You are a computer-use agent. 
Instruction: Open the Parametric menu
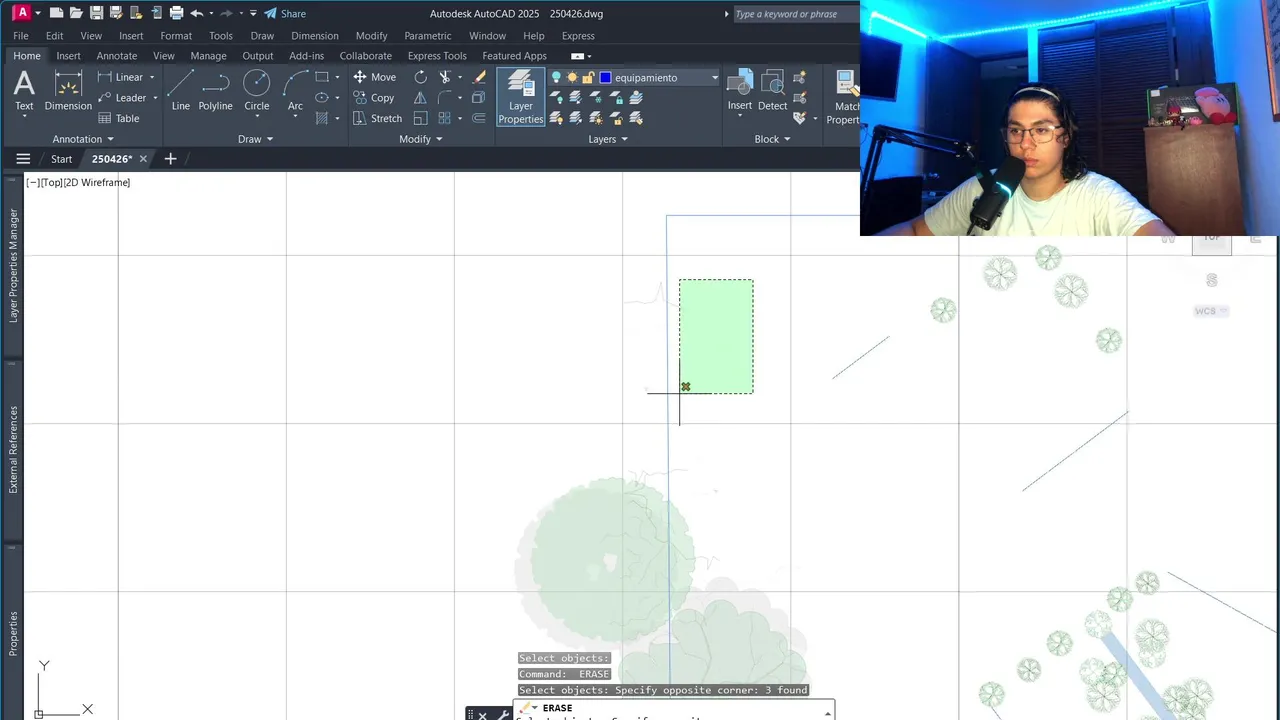click(x=428, y=36)
